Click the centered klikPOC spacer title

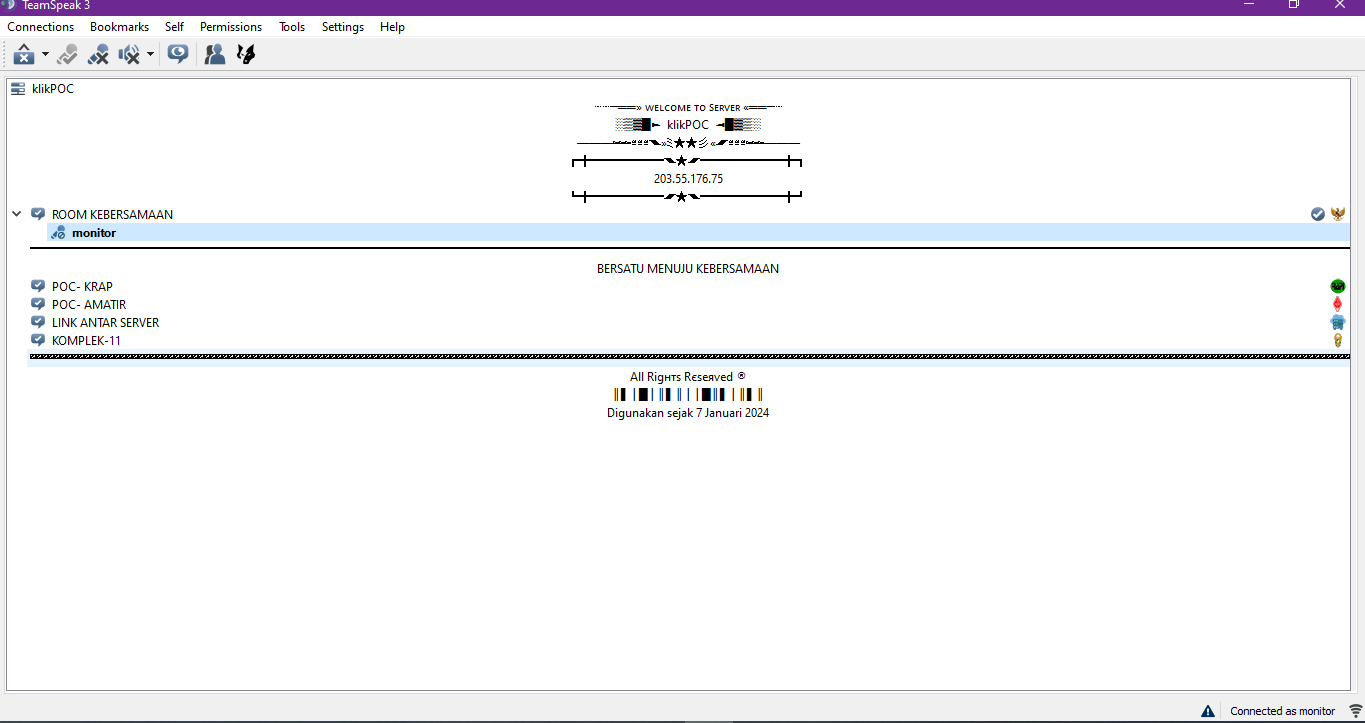point(688,125)
